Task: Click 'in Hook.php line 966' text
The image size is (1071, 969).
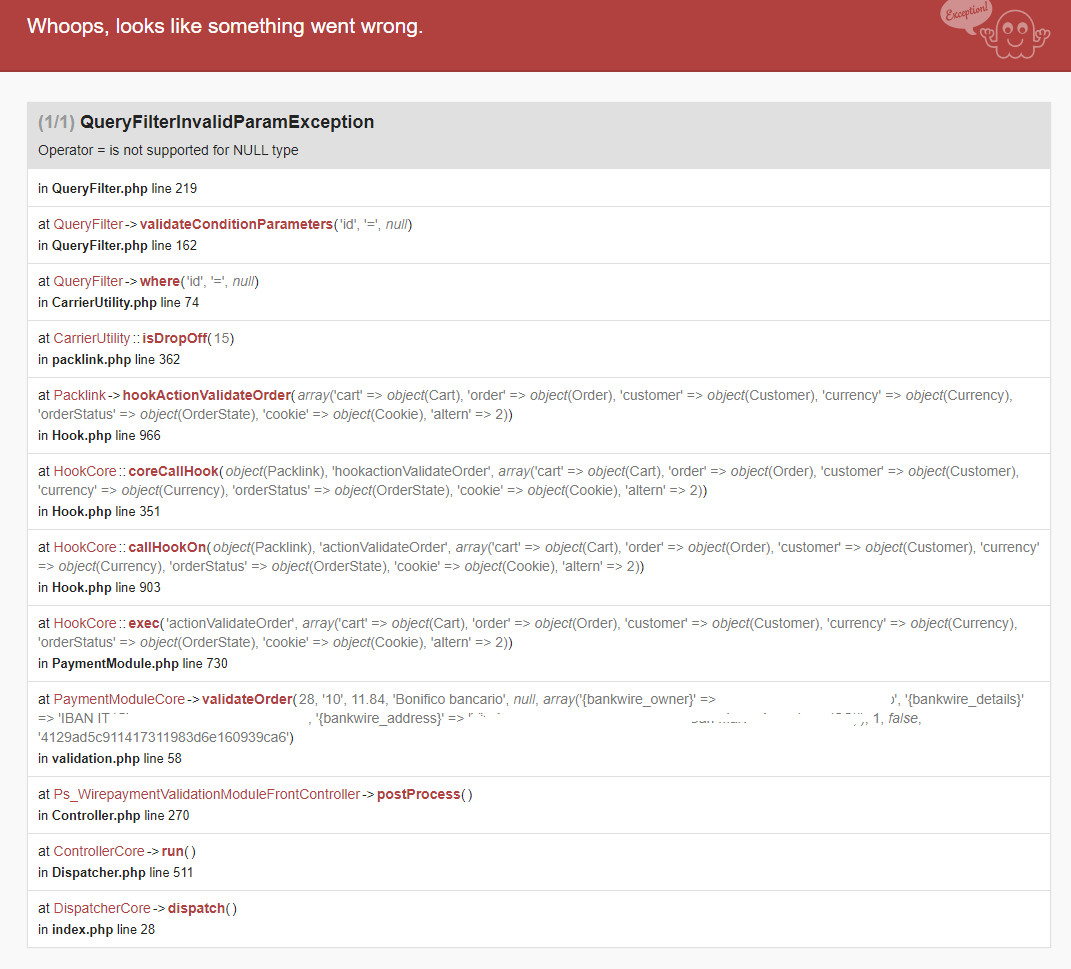Action: pos(100,436)
